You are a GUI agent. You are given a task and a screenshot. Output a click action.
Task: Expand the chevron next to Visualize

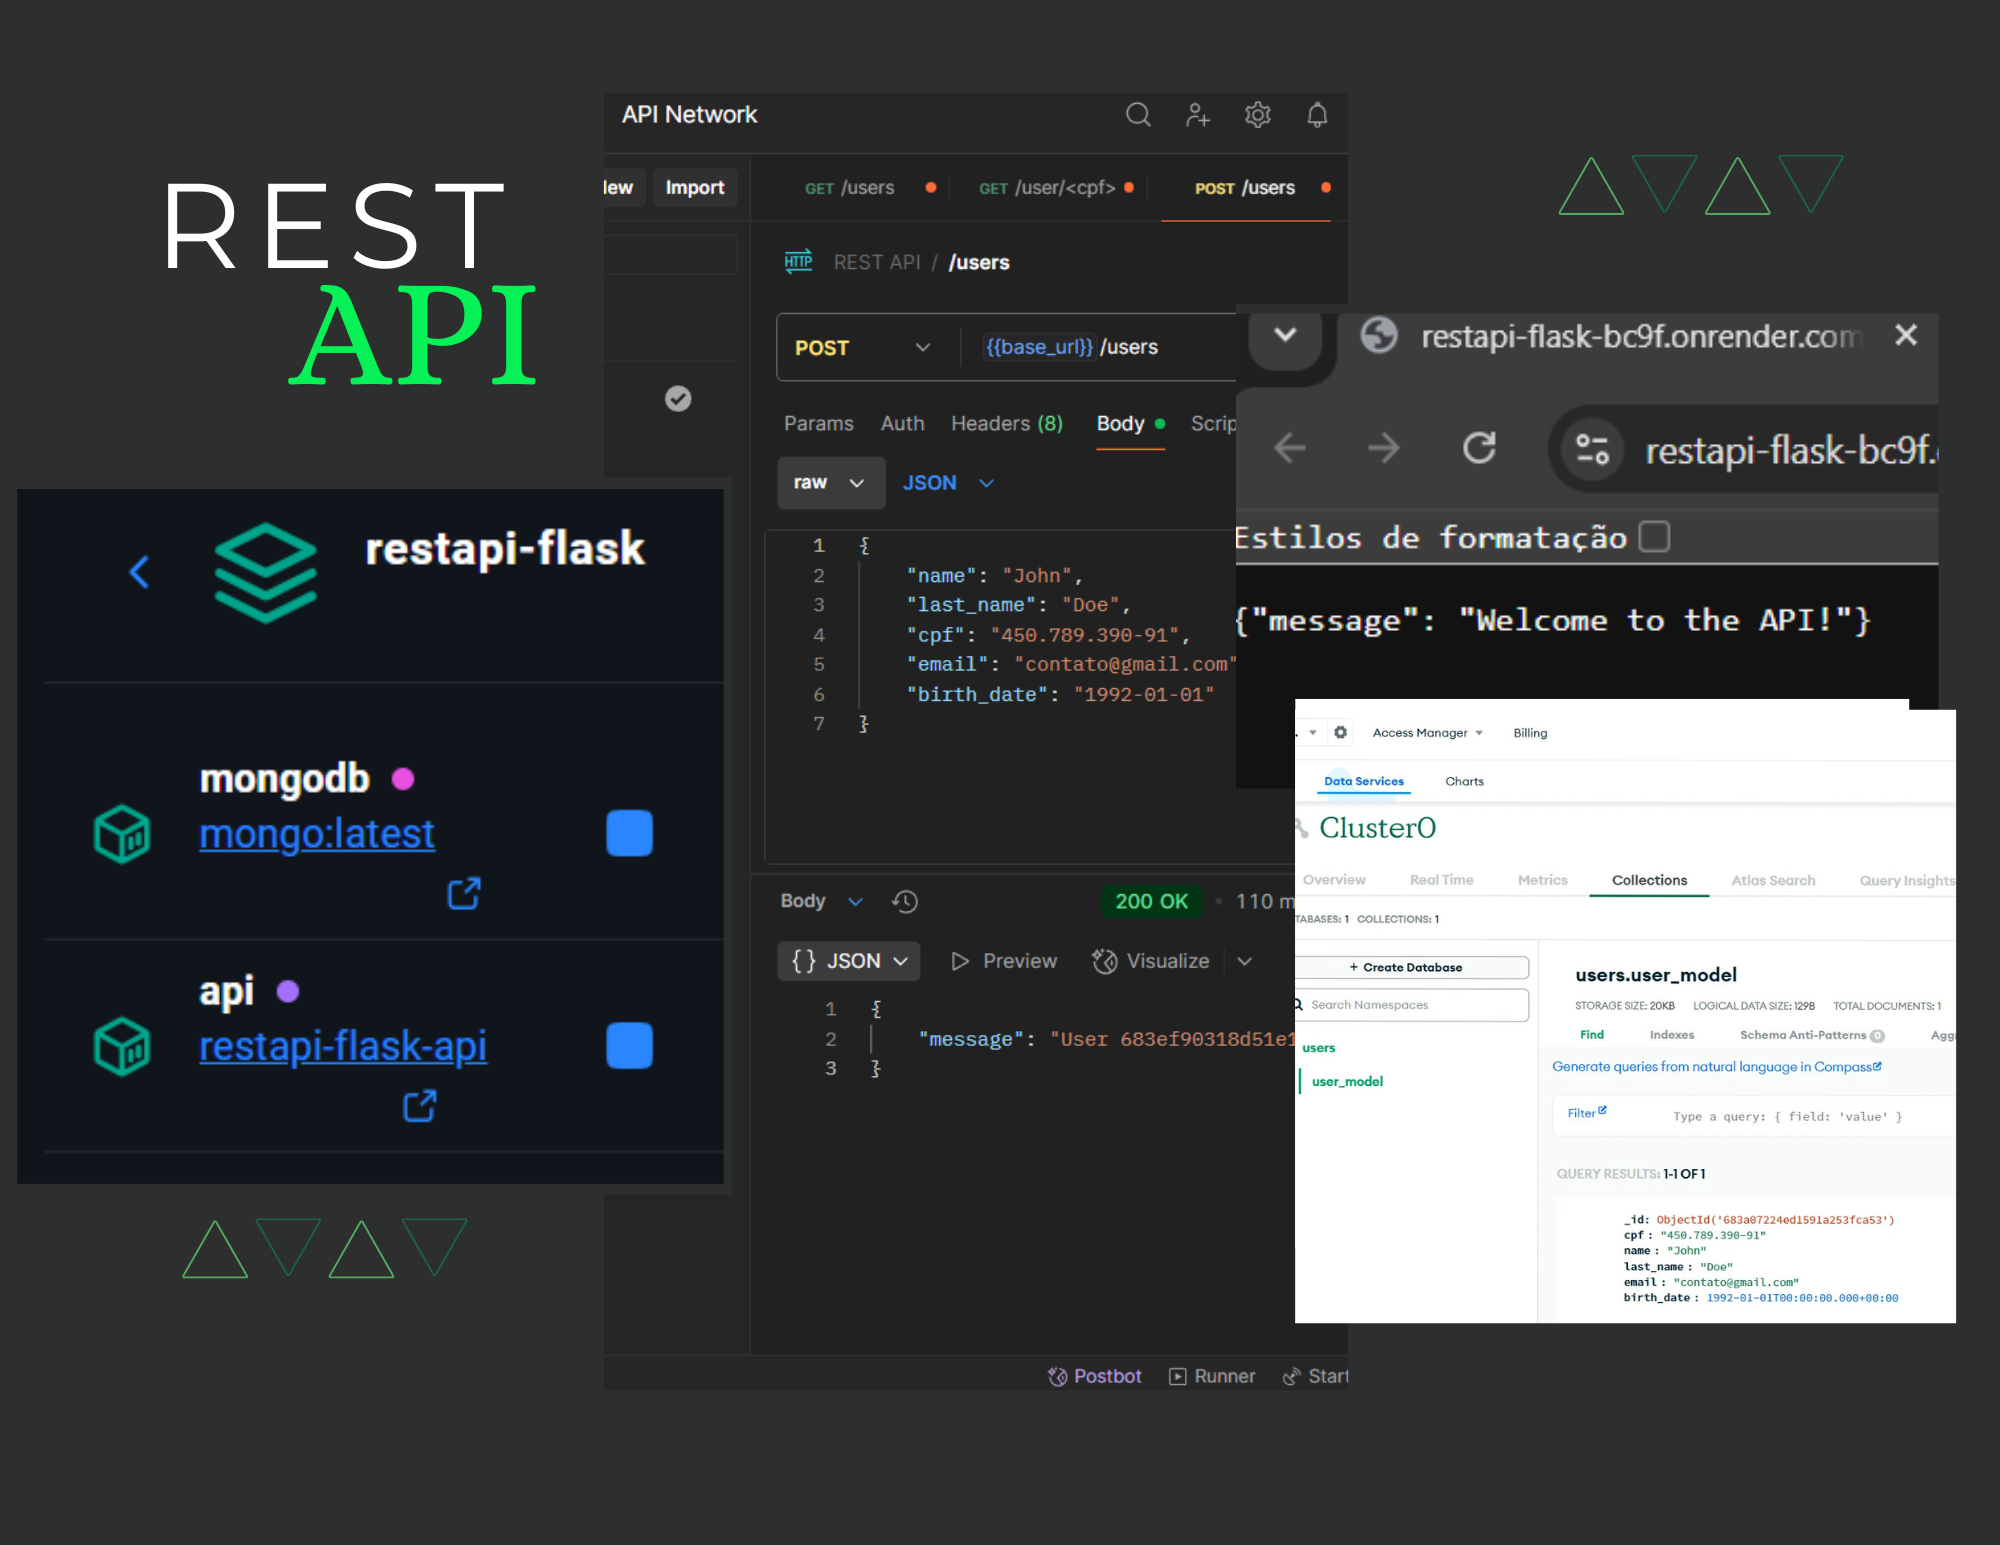point(1245,961)
